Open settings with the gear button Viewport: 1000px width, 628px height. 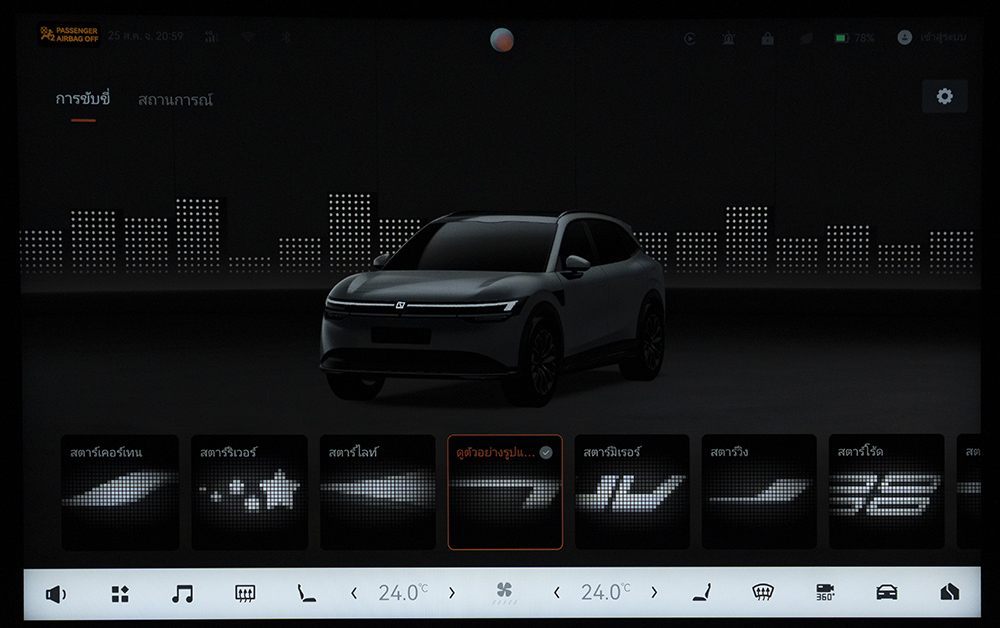click(x=944, y=96)
